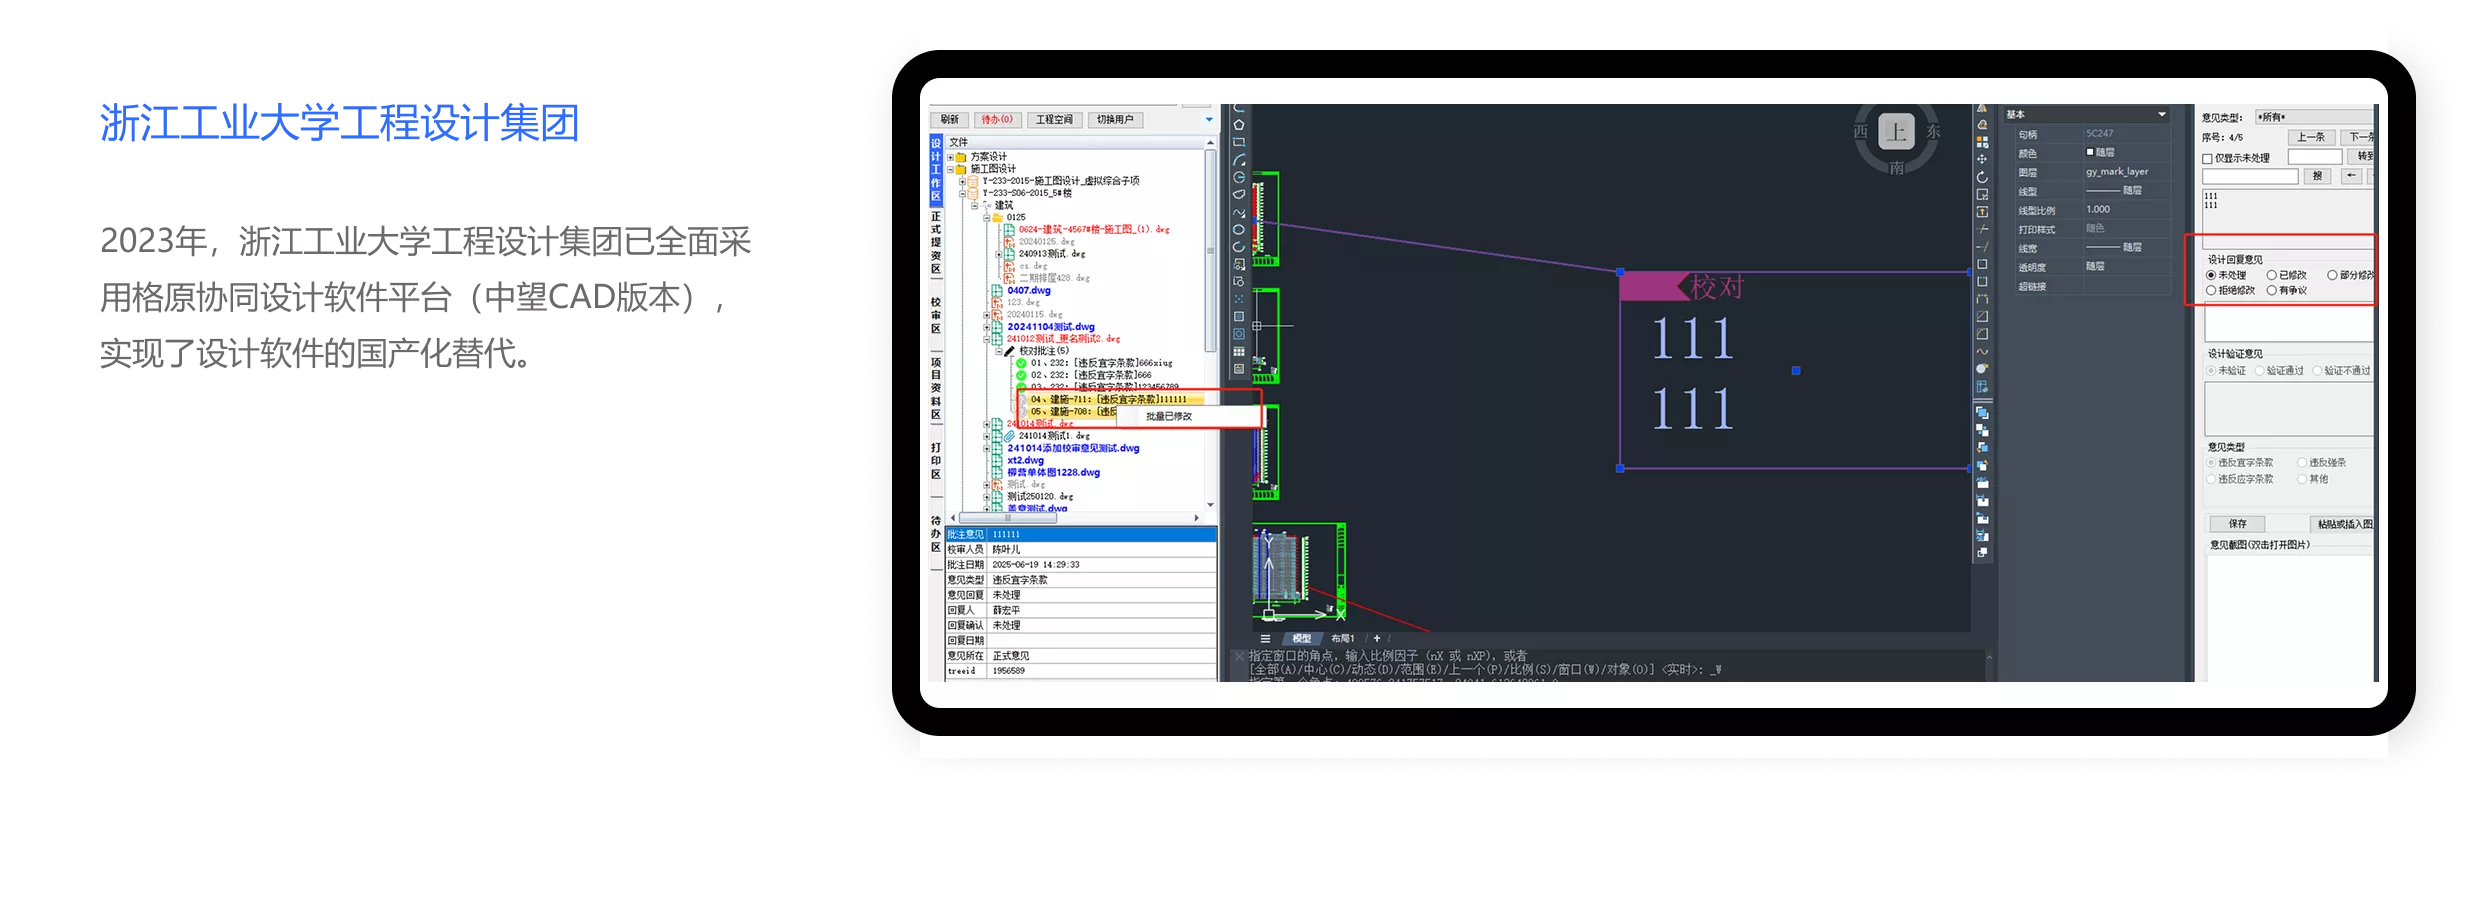This screenshot has width=2480, height=906.
Task: Go to previous comment with 上一条
Action: [2311, 137]
